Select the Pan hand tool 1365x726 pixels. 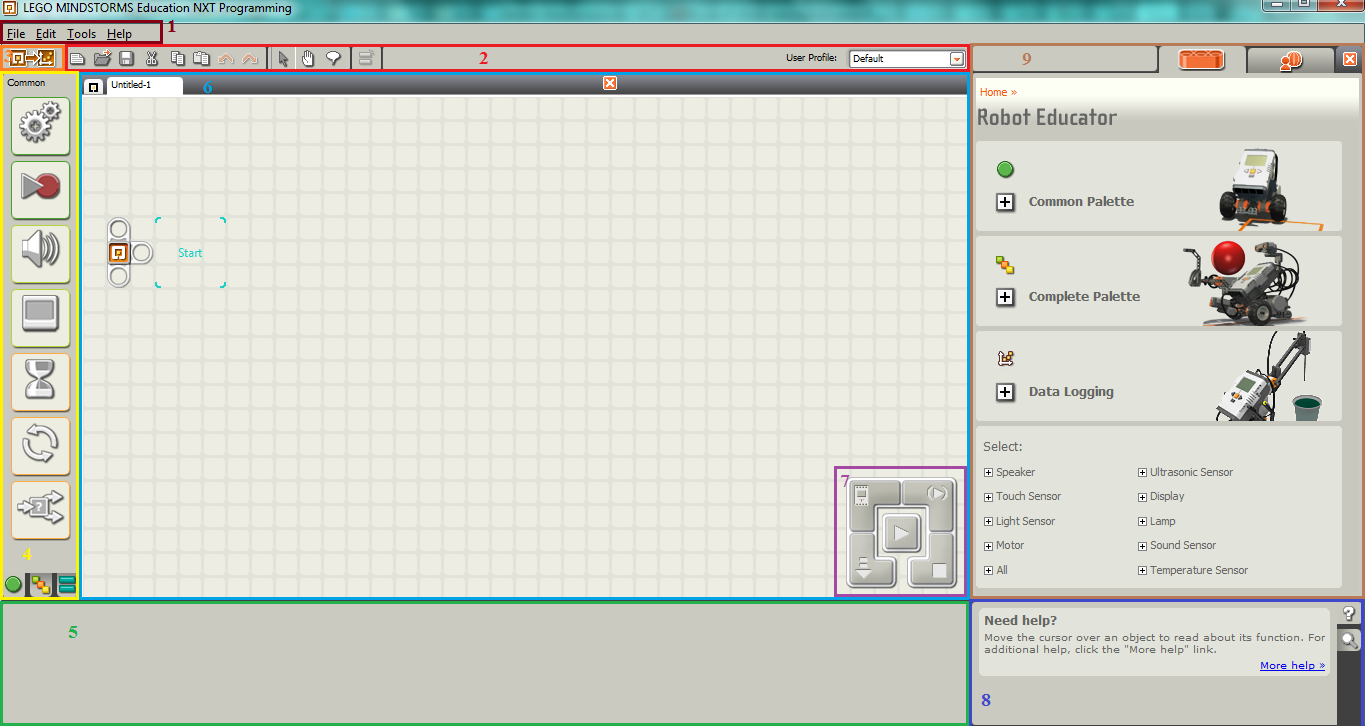pos(308,58)
